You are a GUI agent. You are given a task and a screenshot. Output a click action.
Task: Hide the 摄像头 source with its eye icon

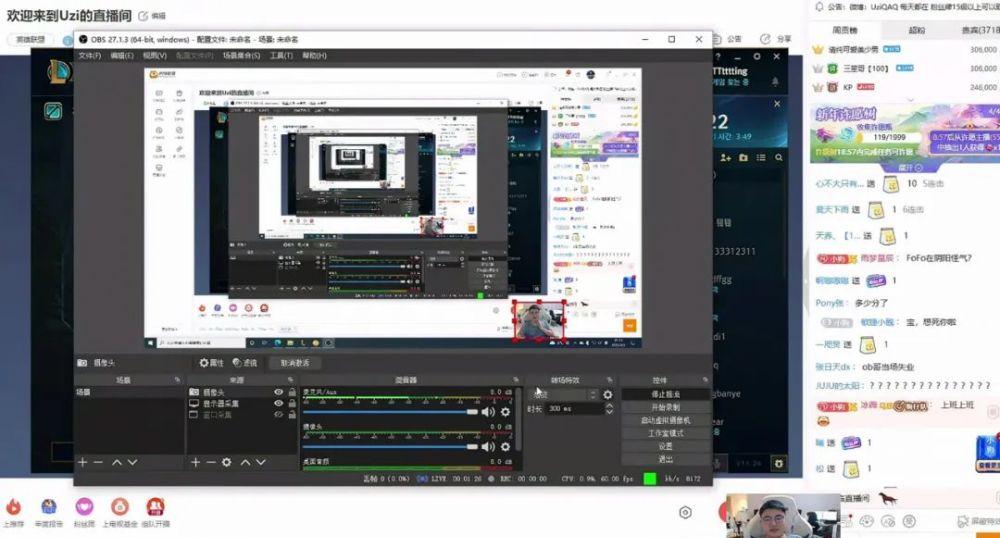(279, 392)
